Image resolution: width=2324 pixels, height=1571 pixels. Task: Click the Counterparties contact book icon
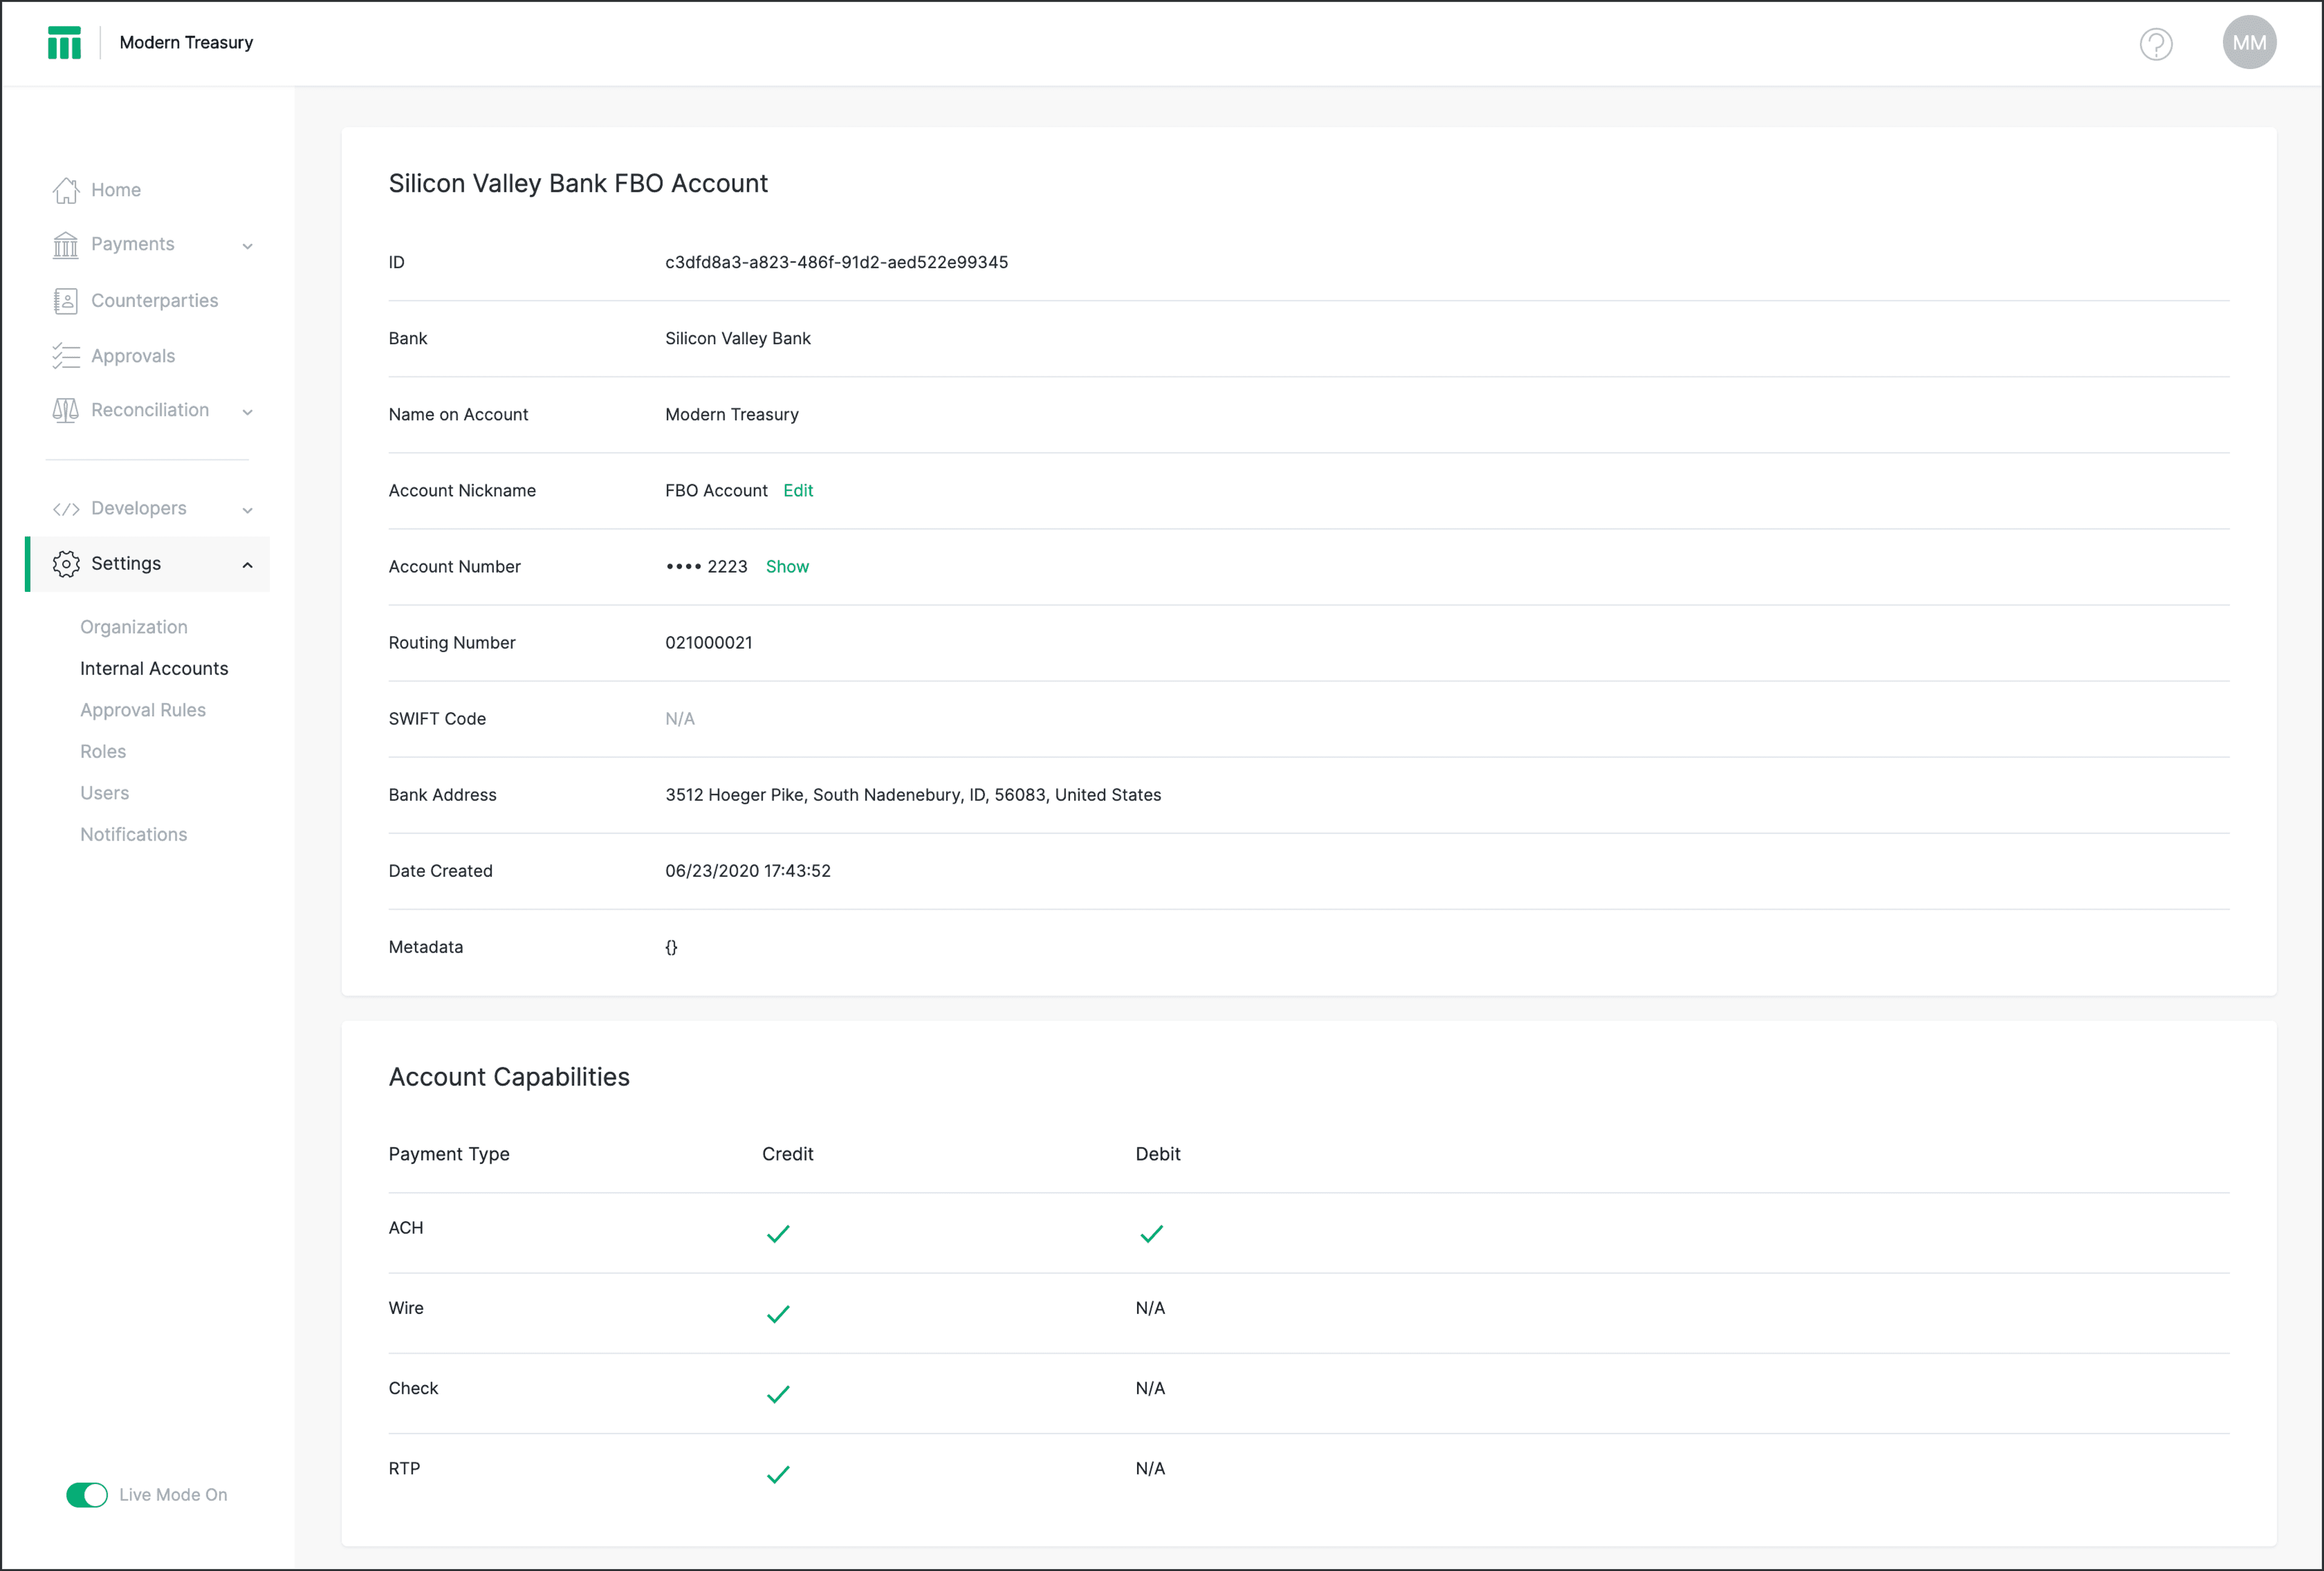click(x=66, y=301)
